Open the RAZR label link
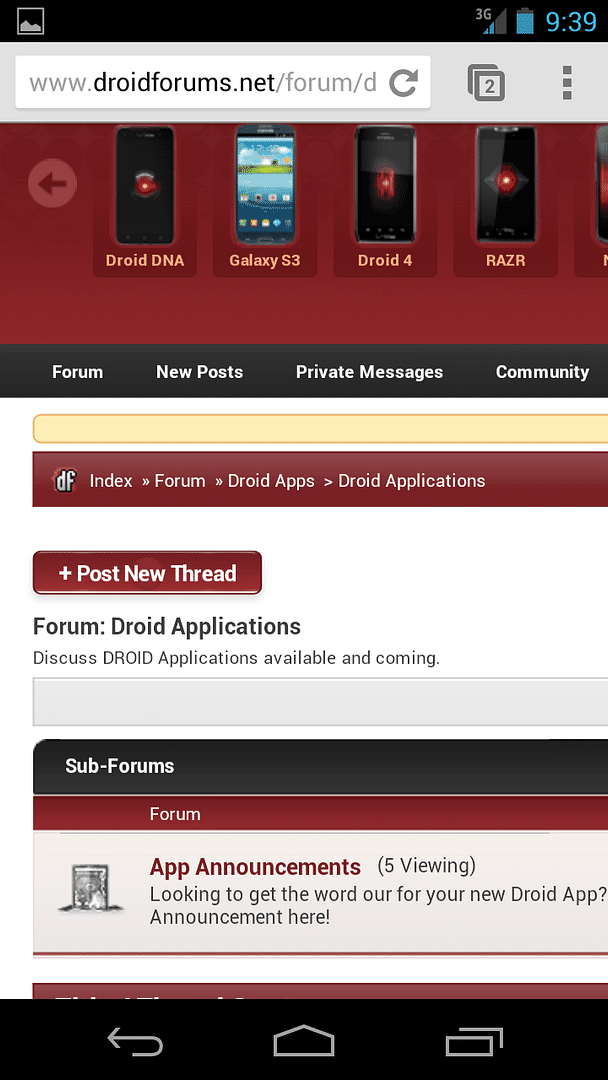This screenshot has height=1080, width=608. [505, 261]
